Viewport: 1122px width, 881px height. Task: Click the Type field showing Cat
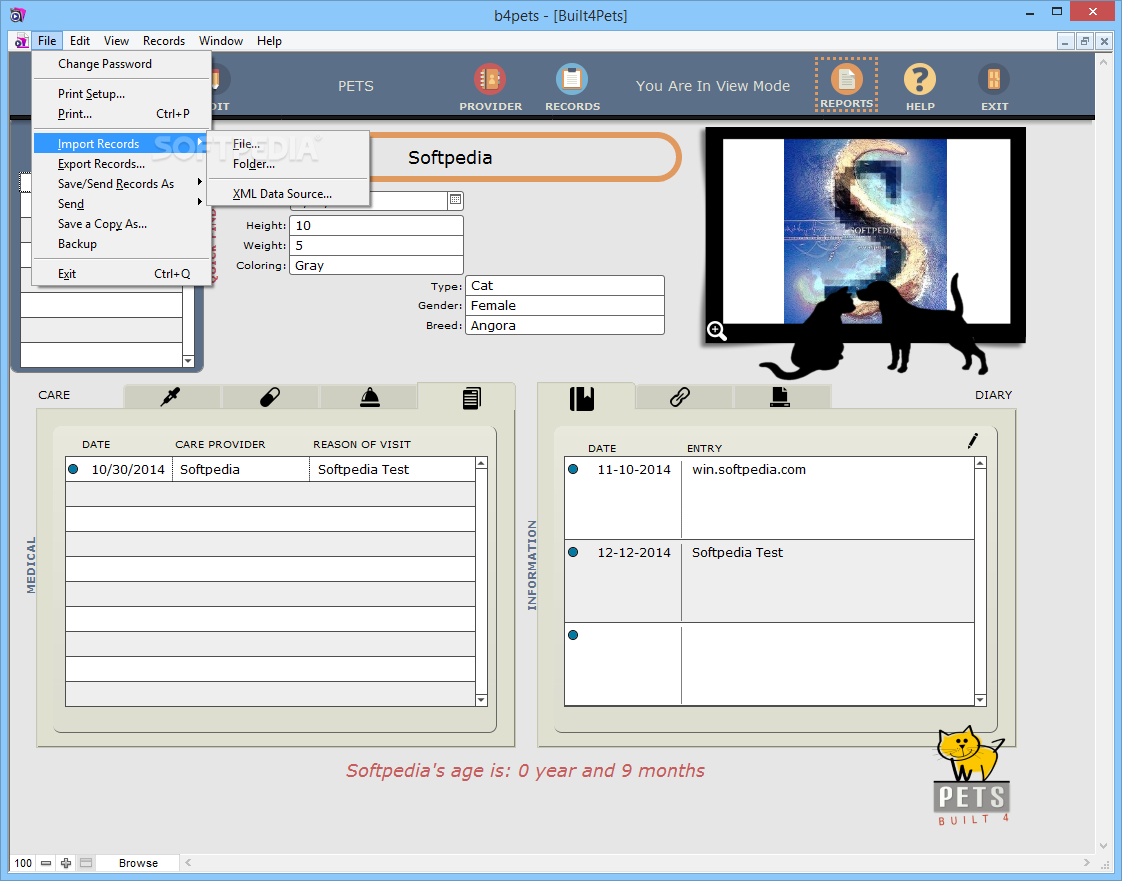pos(565,286)
